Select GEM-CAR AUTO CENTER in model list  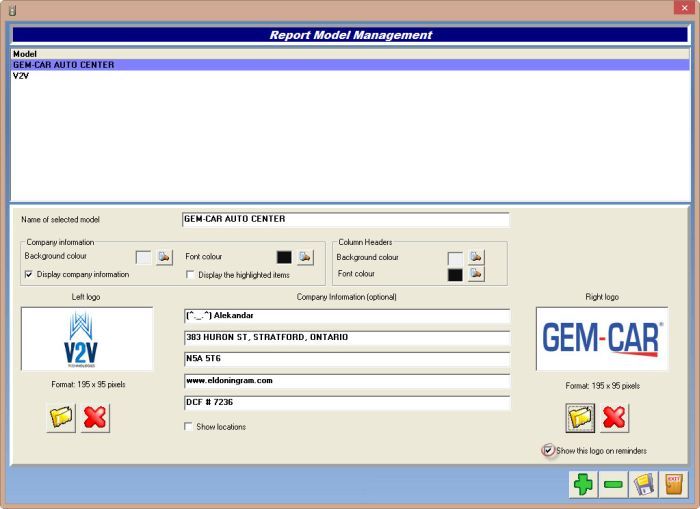point(350,65)
